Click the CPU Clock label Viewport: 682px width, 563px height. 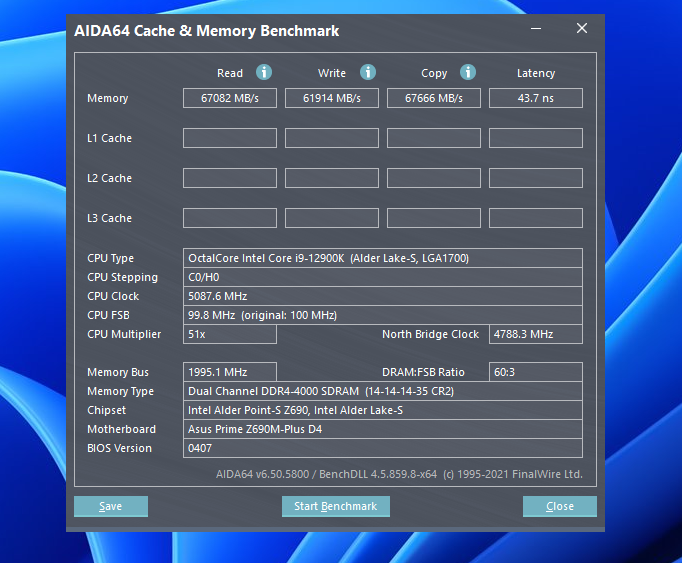coord(113,296)
